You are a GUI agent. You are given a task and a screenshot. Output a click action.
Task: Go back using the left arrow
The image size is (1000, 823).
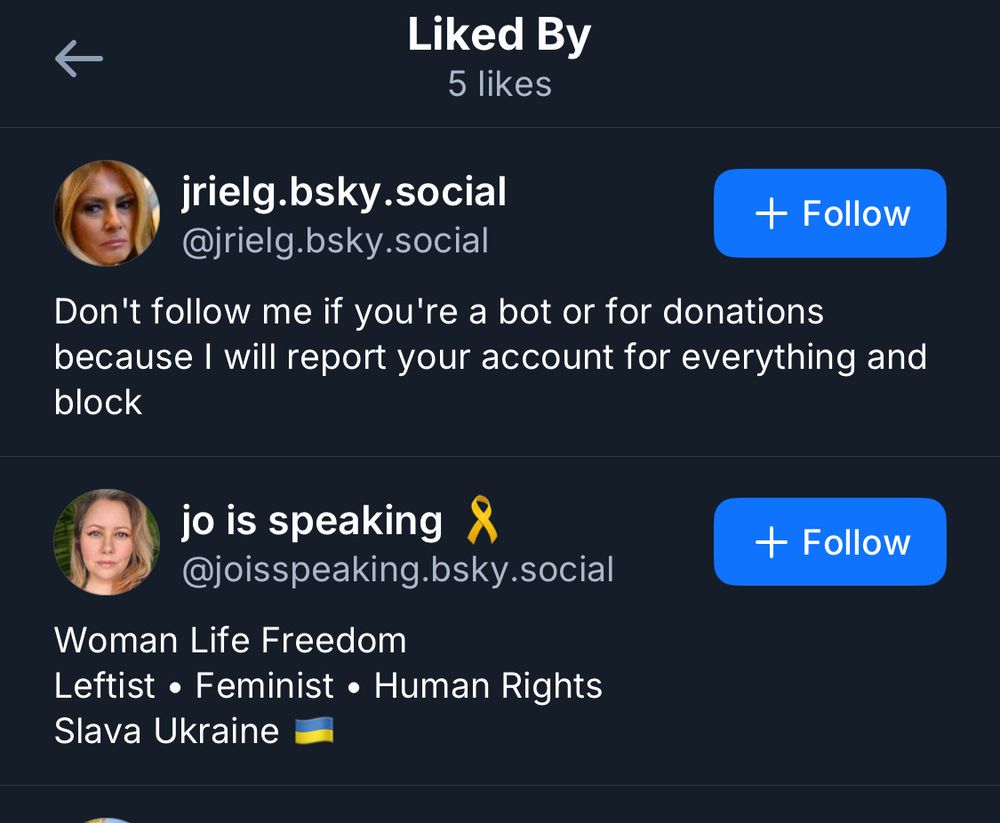pyautogui.click(x=79, y=59)
